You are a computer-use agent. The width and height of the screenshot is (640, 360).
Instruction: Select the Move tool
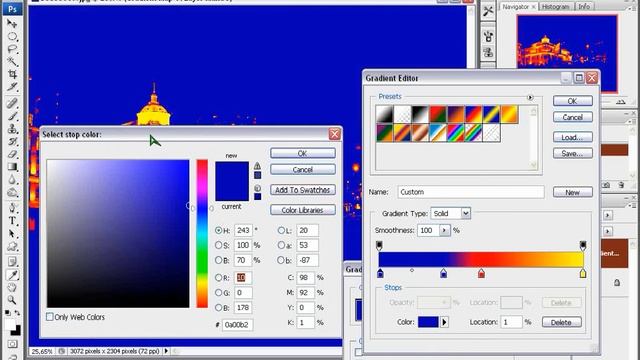point(12,23)
